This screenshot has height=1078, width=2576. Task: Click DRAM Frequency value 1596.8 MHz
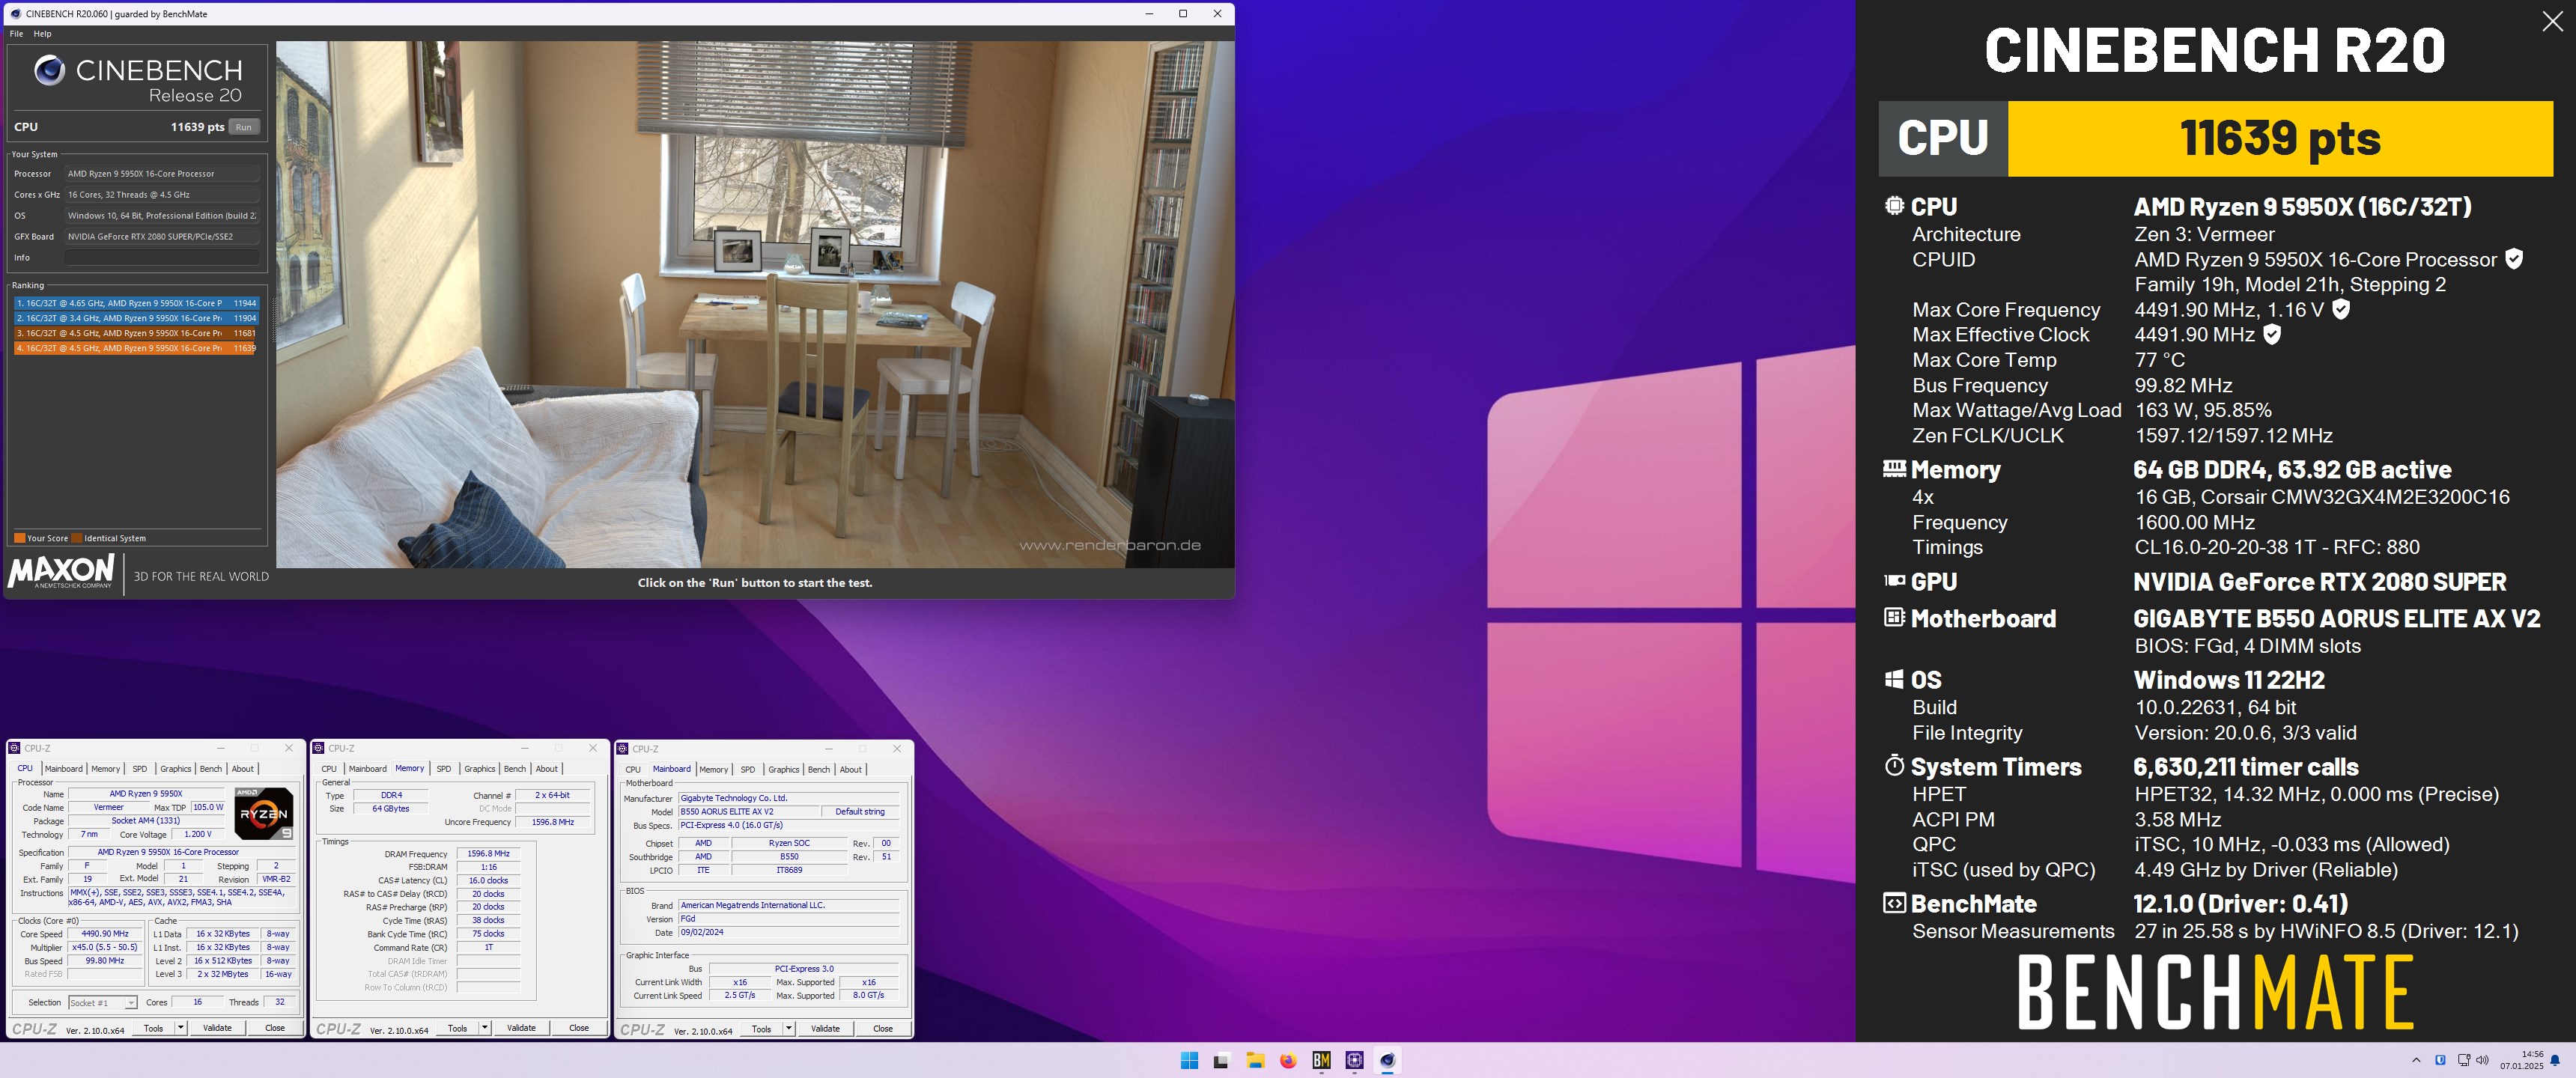tap(488, 854)
